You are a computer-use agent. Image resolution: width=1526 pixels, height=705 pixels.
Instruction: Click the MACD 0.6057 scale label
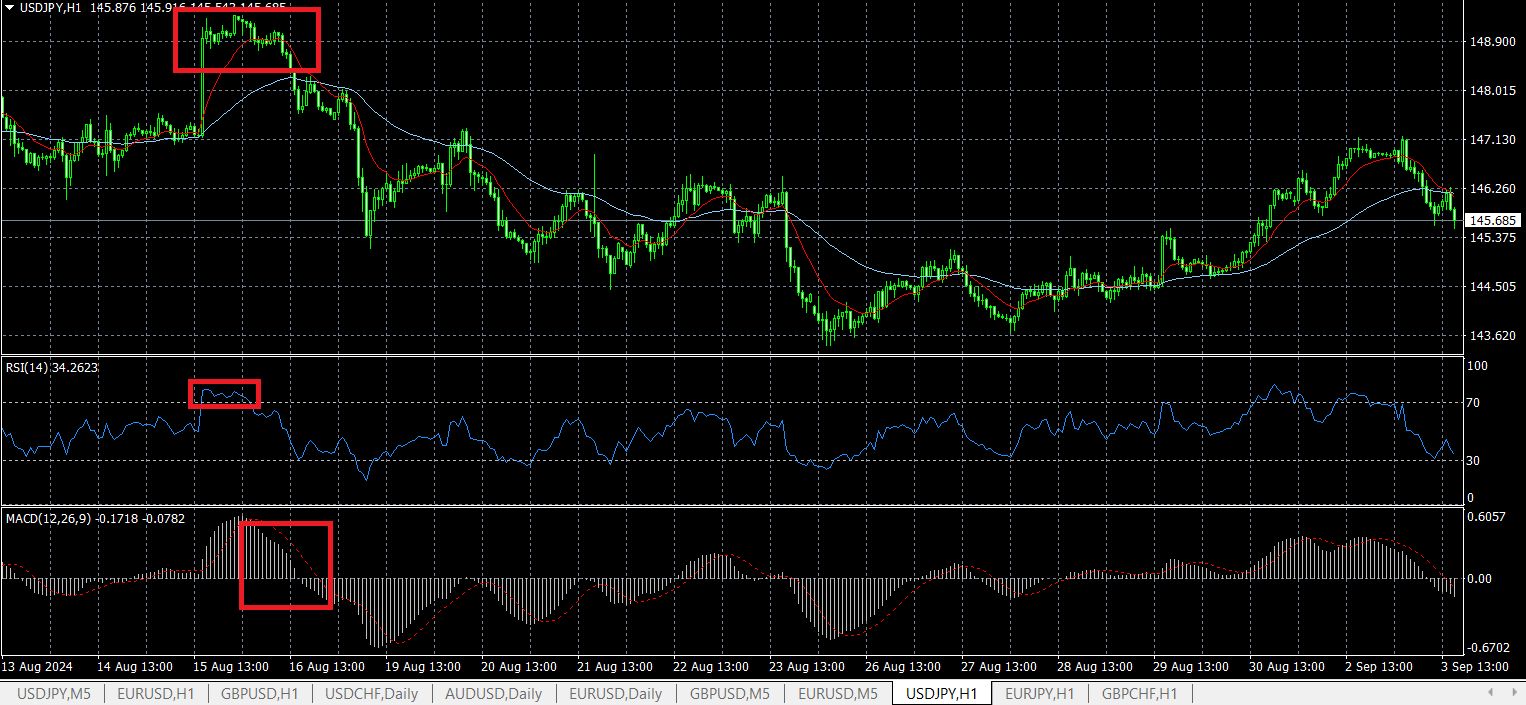coord(1486,518)
